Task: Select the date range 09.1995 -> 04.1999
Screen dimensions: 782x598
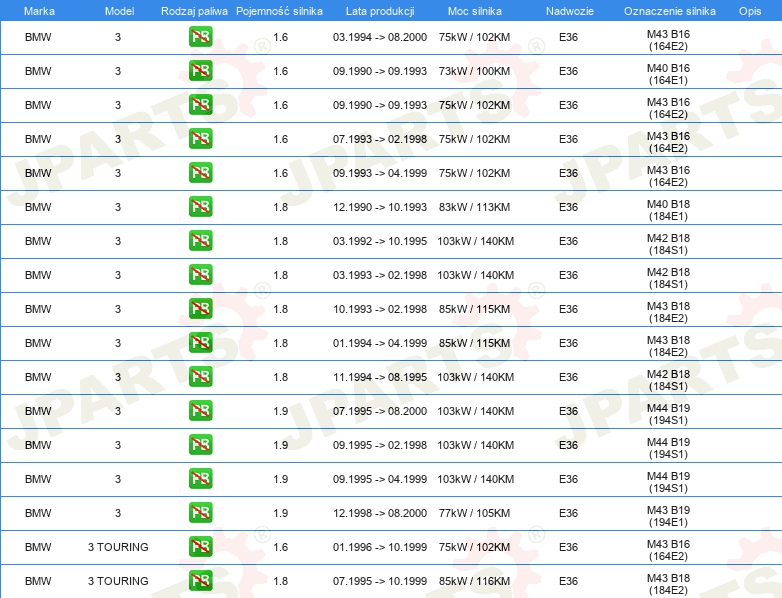Action: point(380,479)
